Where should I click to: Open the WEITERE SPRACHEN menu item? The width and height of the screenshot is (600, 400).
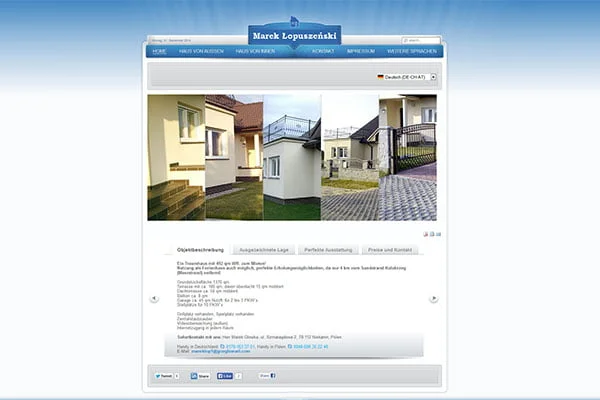(x=412, y=51)
